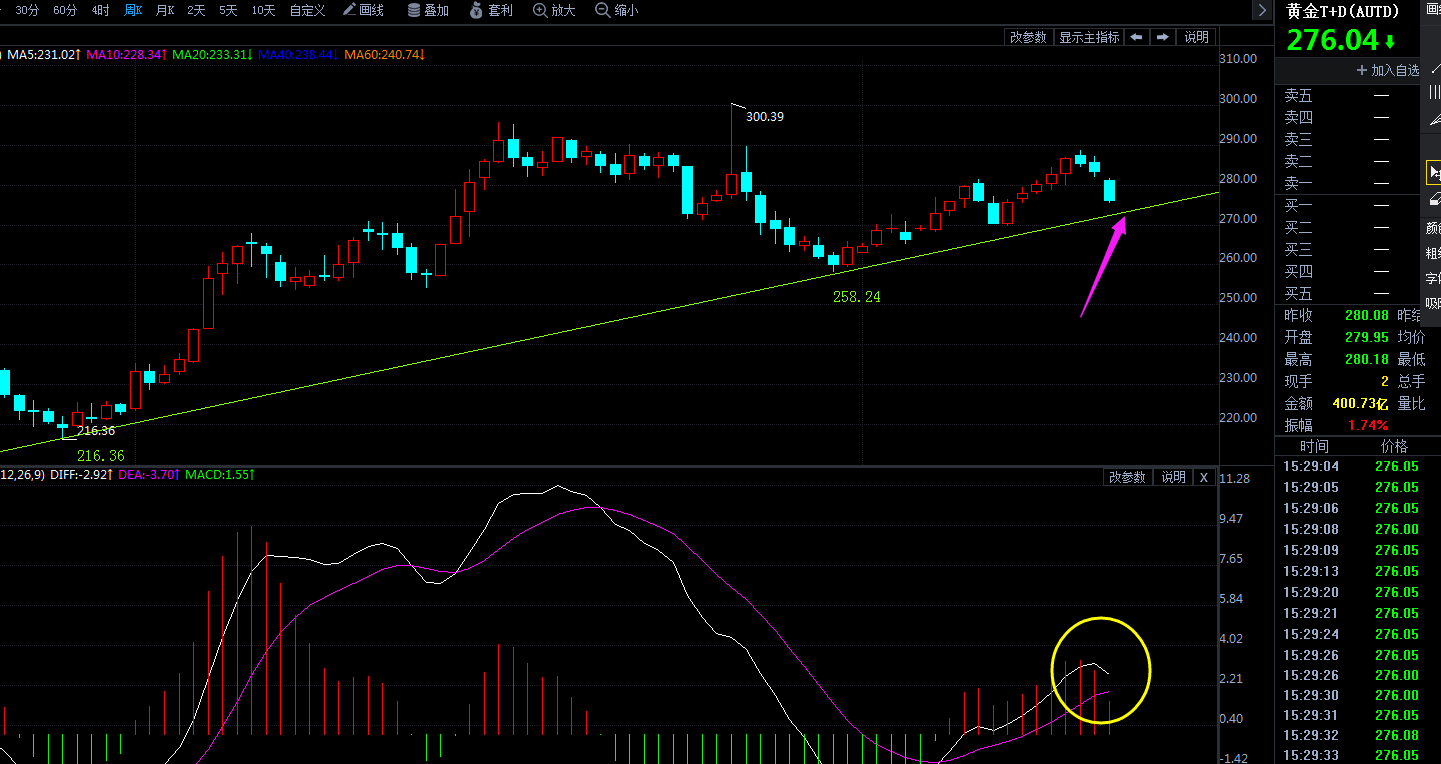Click the DEA:-3.70 MACD value
Image resolution: width=1441 pixels, height=764 pixels.
(x=151, y=474)
